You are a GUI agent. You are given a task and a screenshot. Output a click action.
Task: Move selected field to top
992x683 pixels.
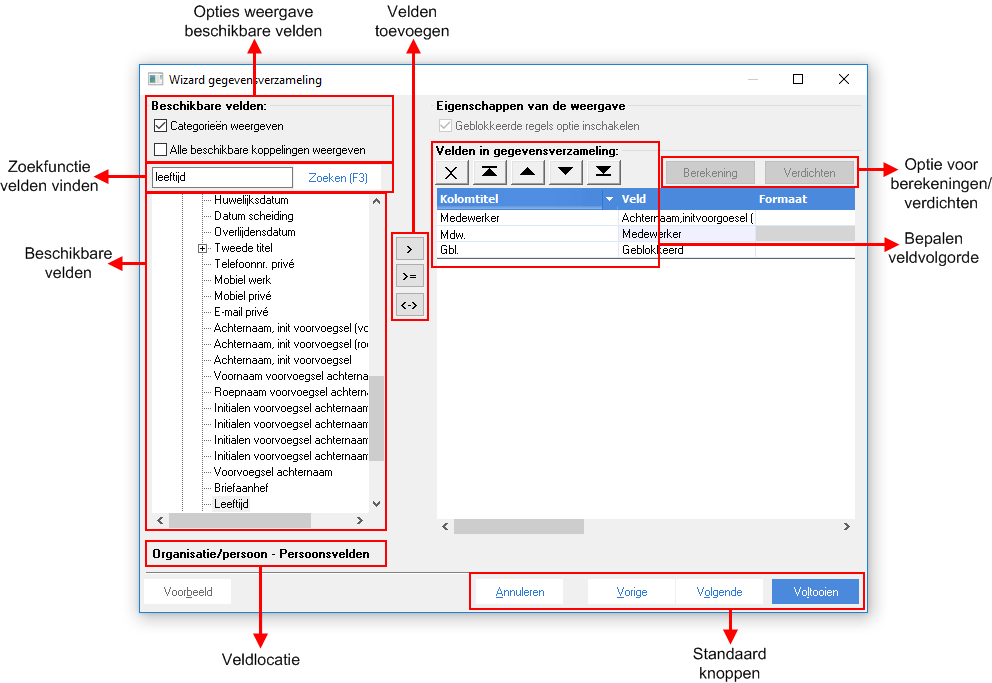pyautogui.click(x=490, y=172)
